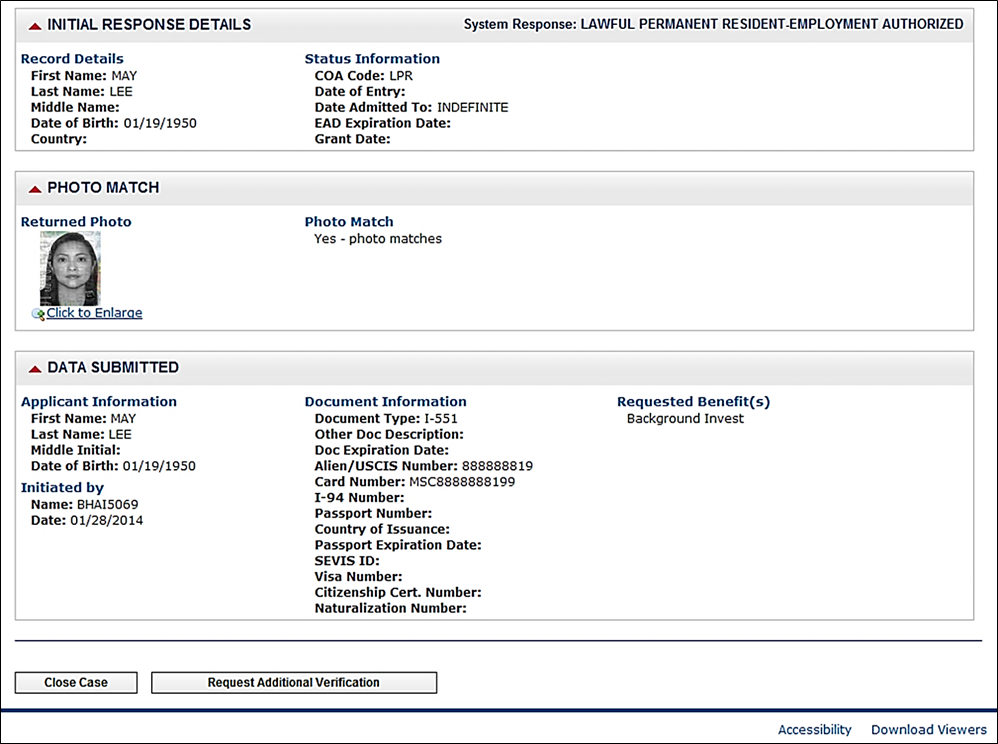Select the COA Code: LPR value
The height and width of the screenshot is (744, 998).
click(x=363, y=76)
